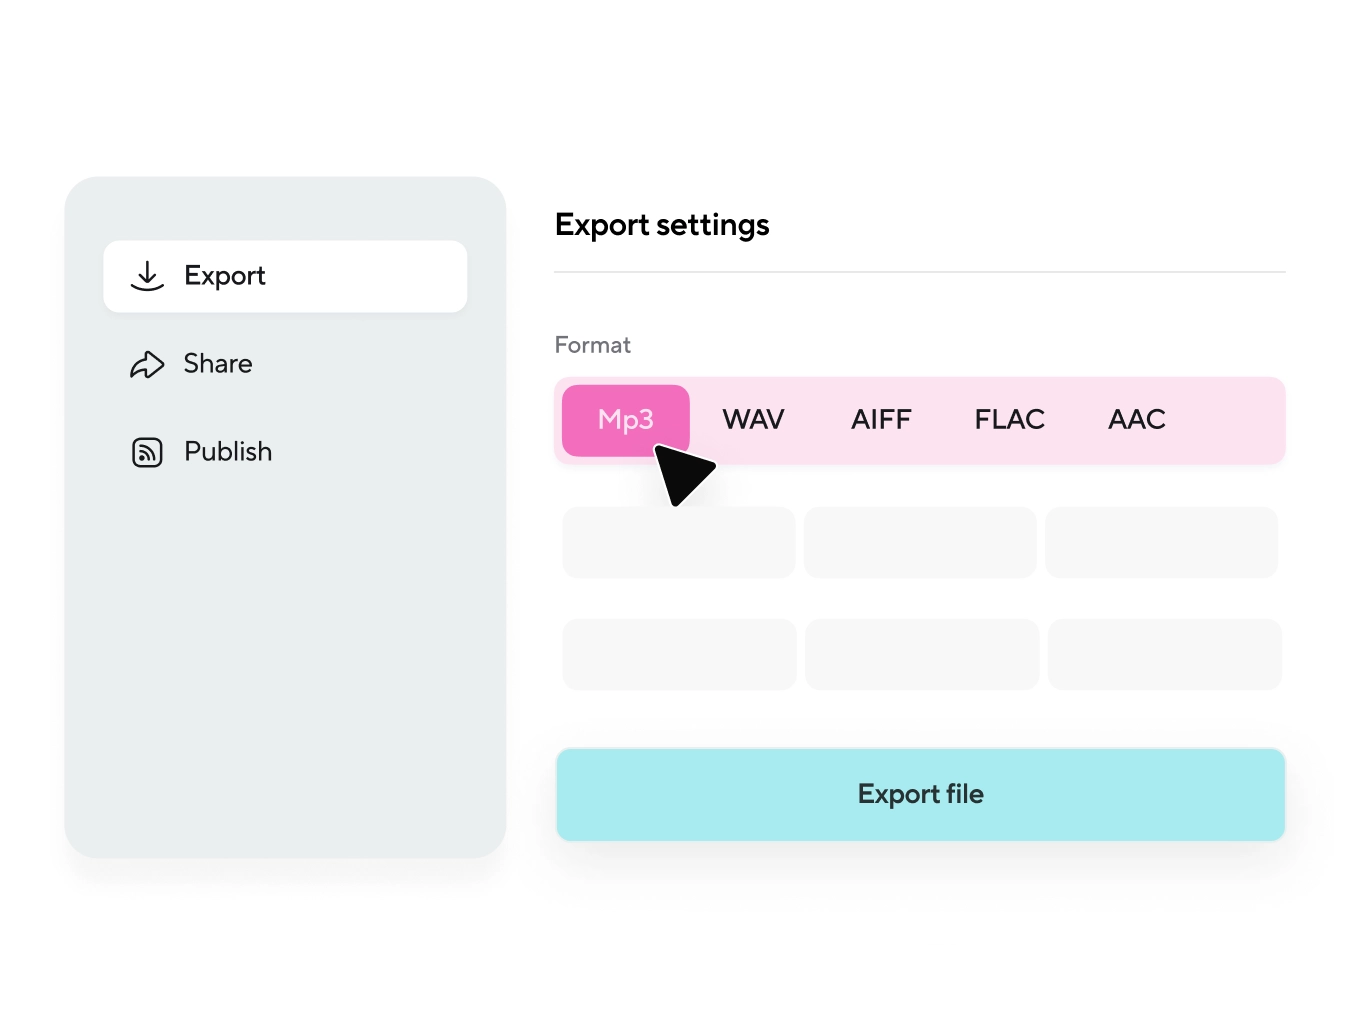Click the Export settings heading

[x=662, y=225]
